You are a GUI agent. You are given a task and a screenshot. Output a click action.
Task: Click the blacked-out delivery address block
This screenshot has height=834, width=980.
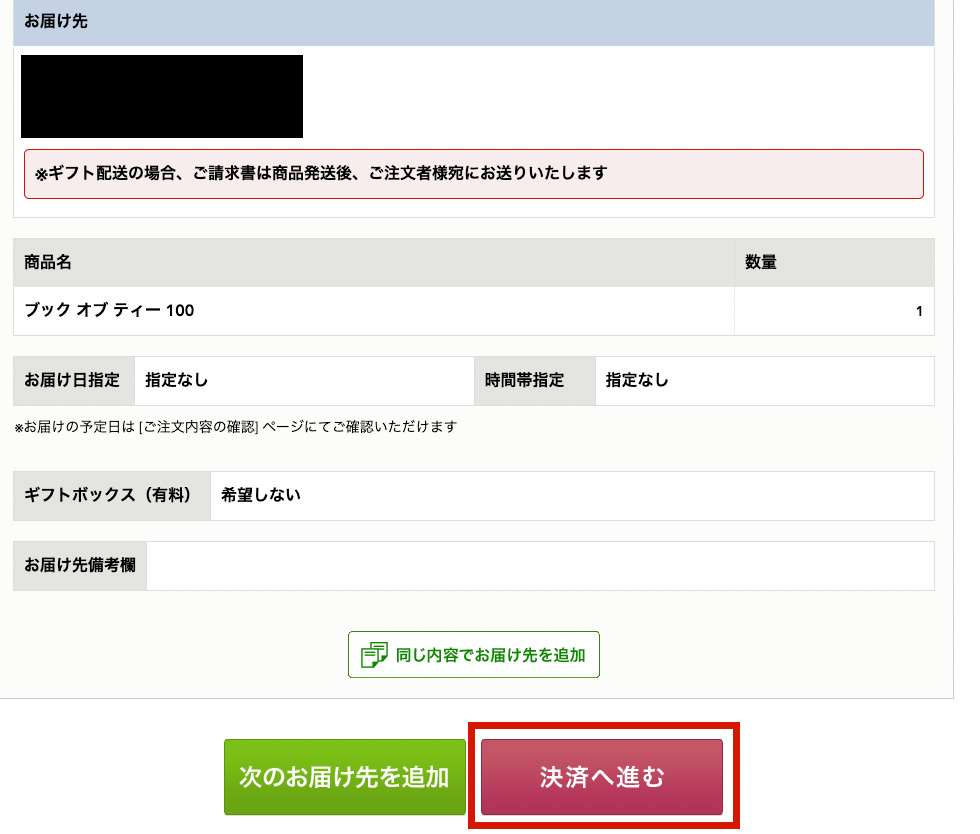pos(162,96)
